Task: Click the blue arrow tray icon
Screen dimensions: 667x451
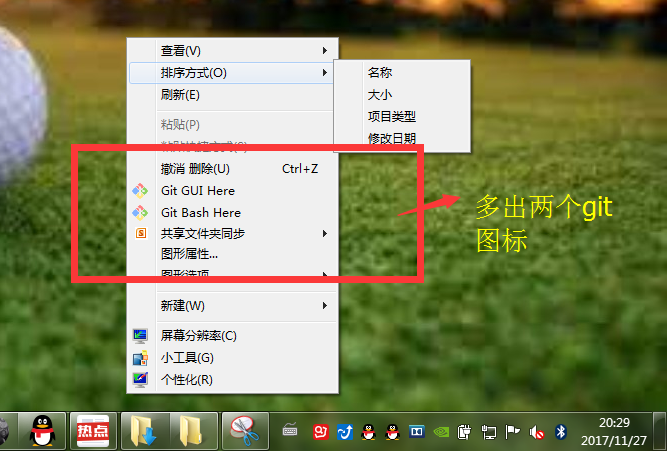Action: tap(345, 432)
